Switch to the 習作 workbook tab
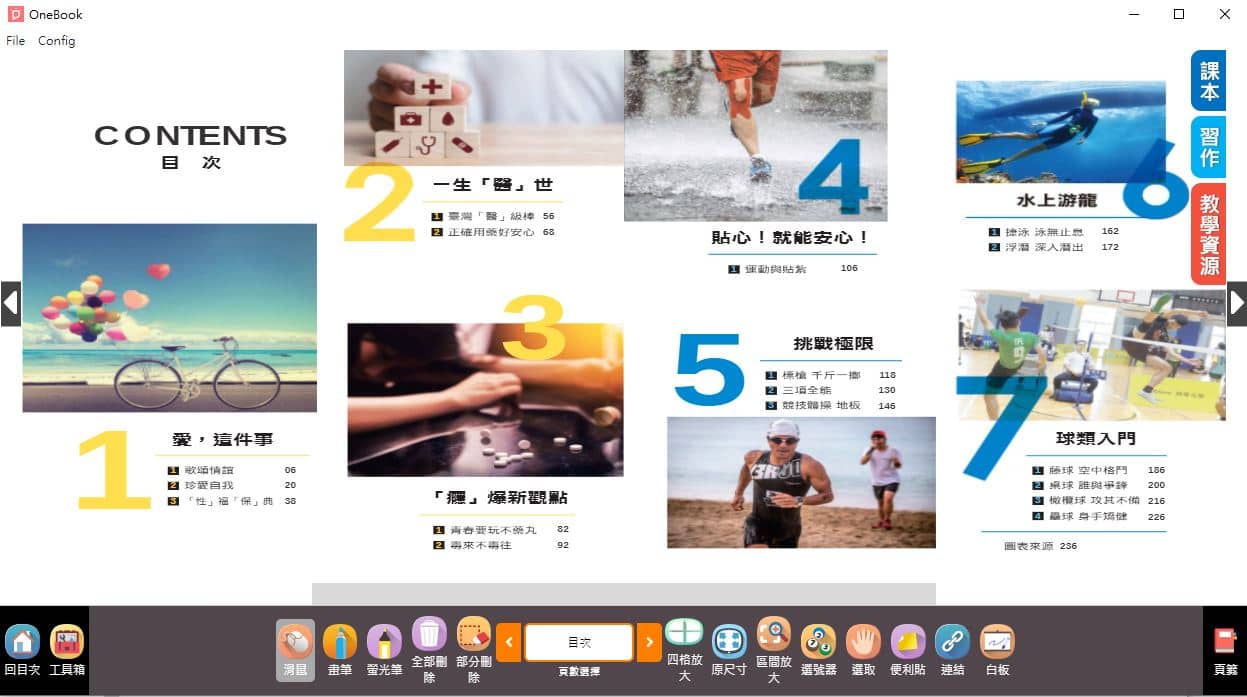The width and height of the screenshot is (1247, 697). (x=1209, y=147)
